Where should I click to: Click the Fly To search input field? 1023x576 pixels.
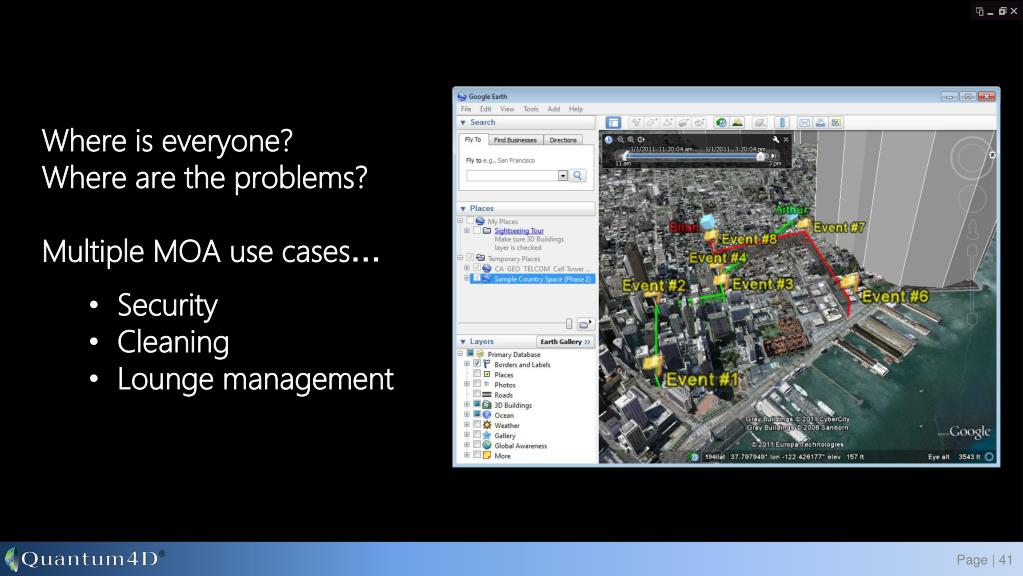click(512, 175)
